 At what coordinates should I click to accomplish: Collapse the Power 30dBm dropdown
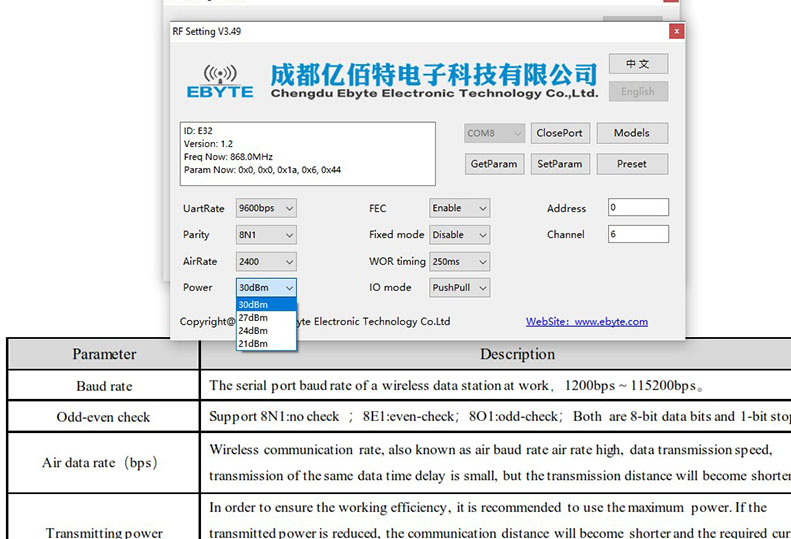click(266, 288)
